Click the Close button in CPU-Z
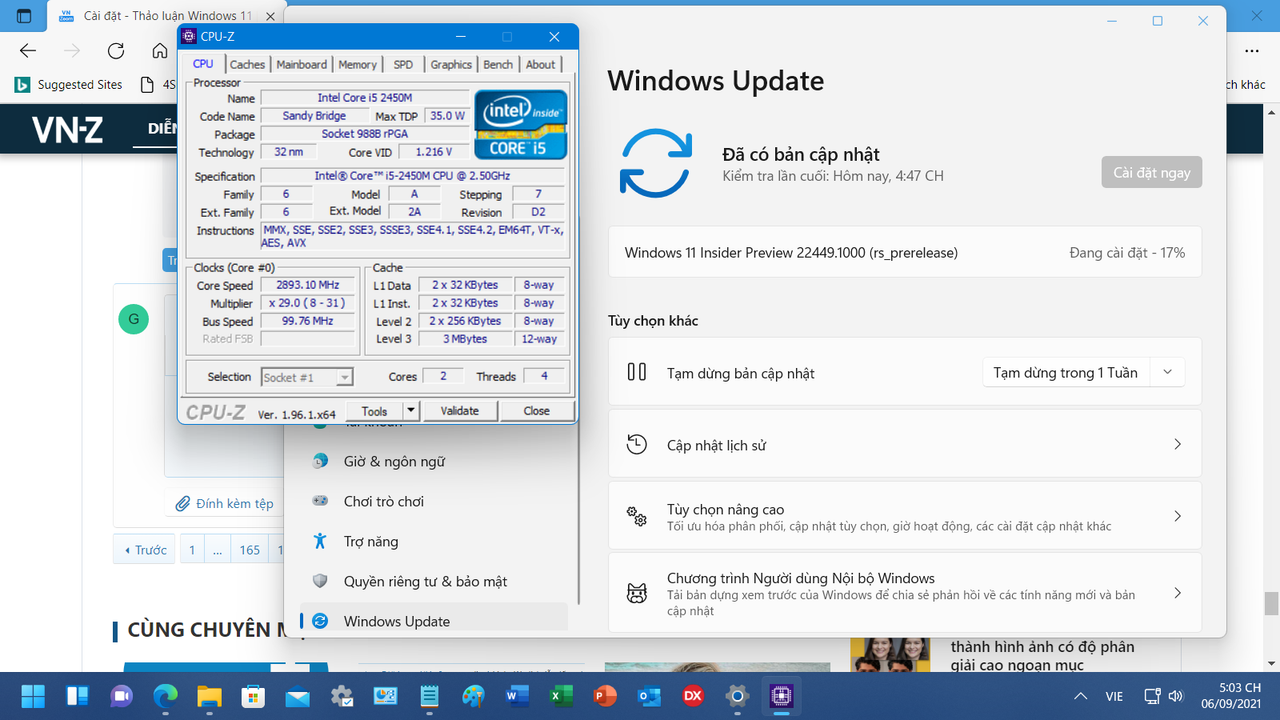This screenshot has width=1280, height=720. (536, 411)
